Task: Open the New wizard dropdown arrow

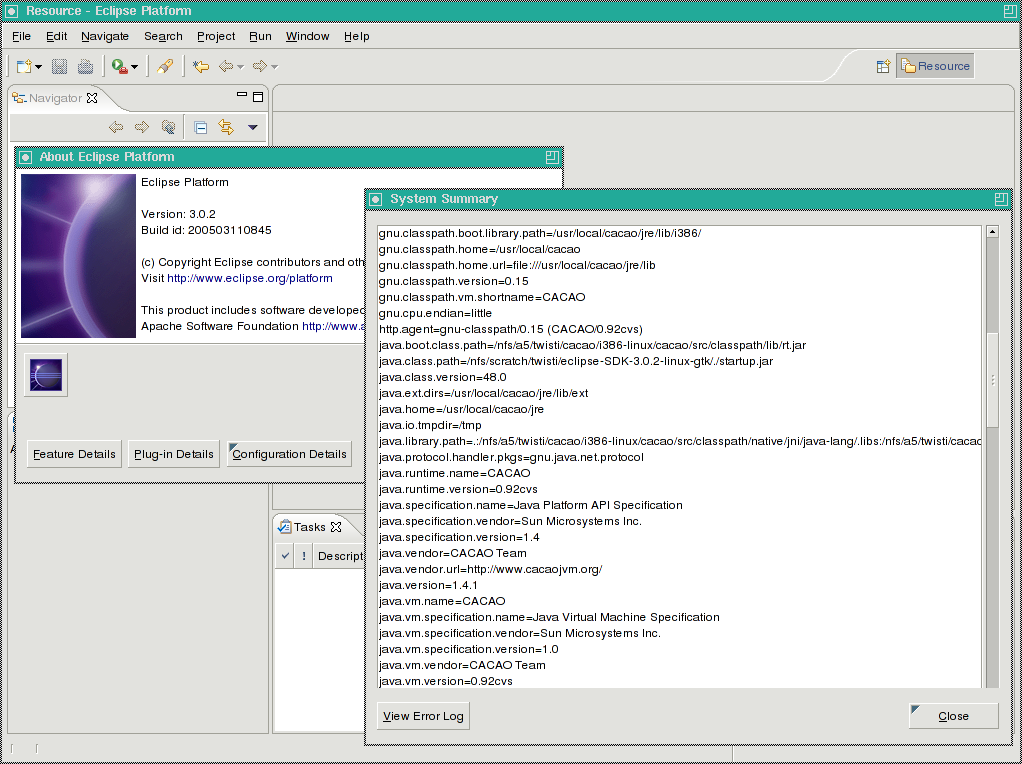Action: click(38, 66)
